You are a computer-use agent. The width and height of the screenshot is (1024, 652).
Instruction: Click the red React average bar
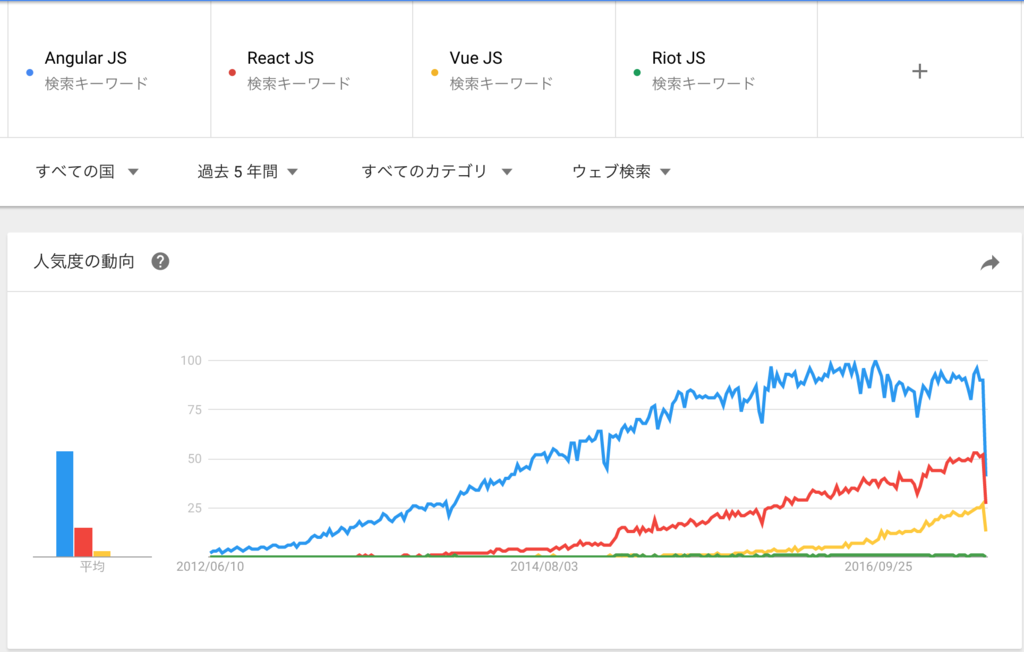point(83,542)
